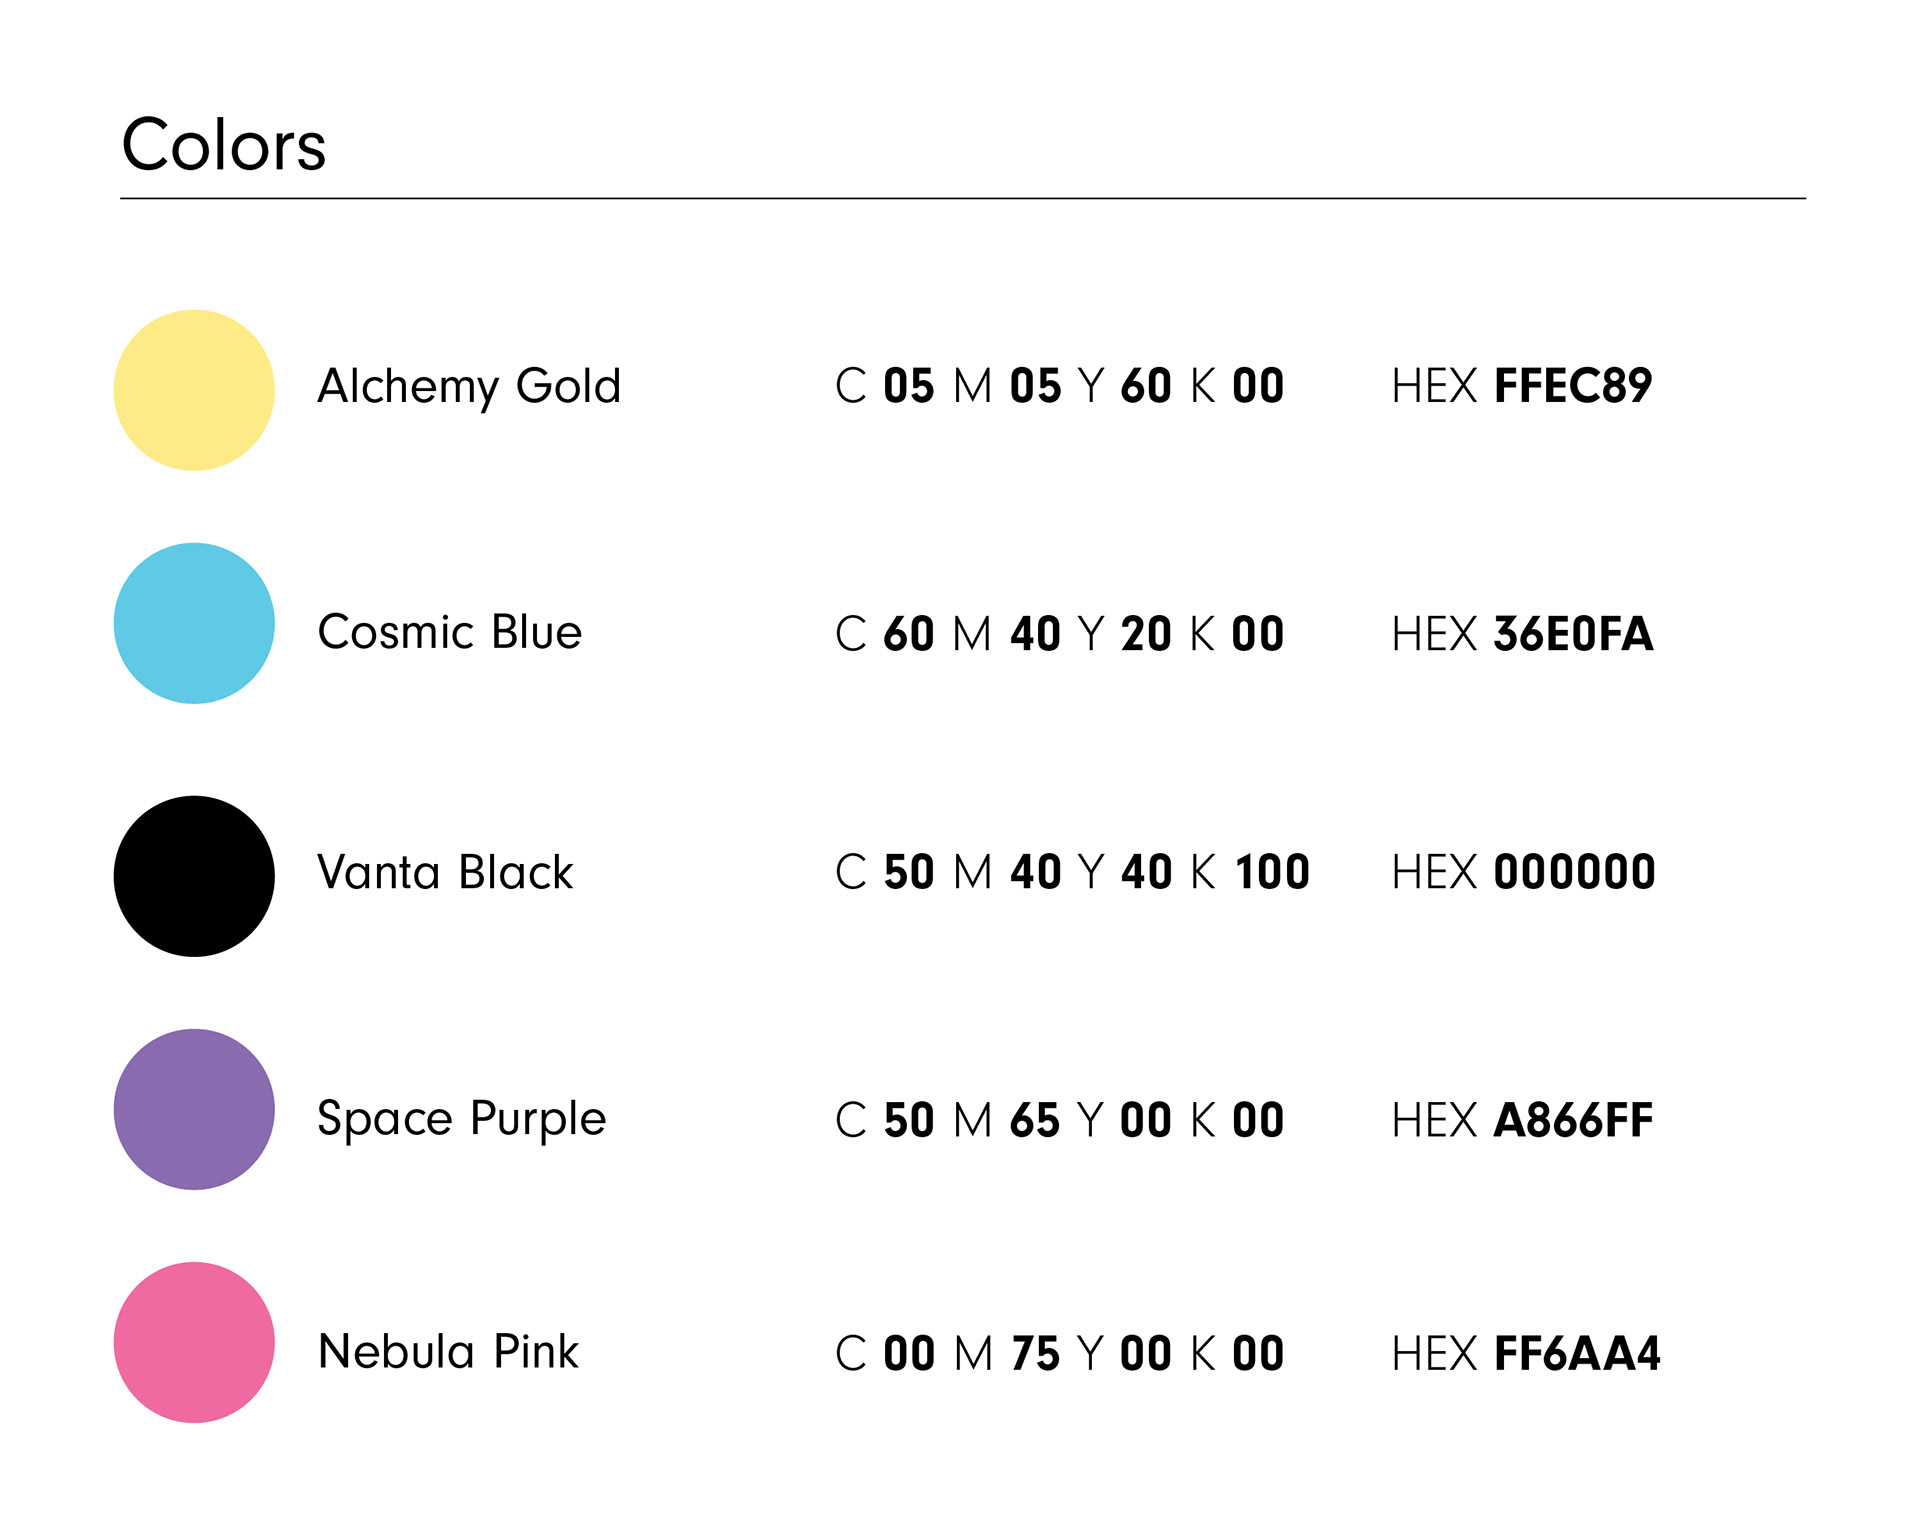The image size is (1920, 1522).
Task: Click hex value 000000
Action: (1575, 872)
